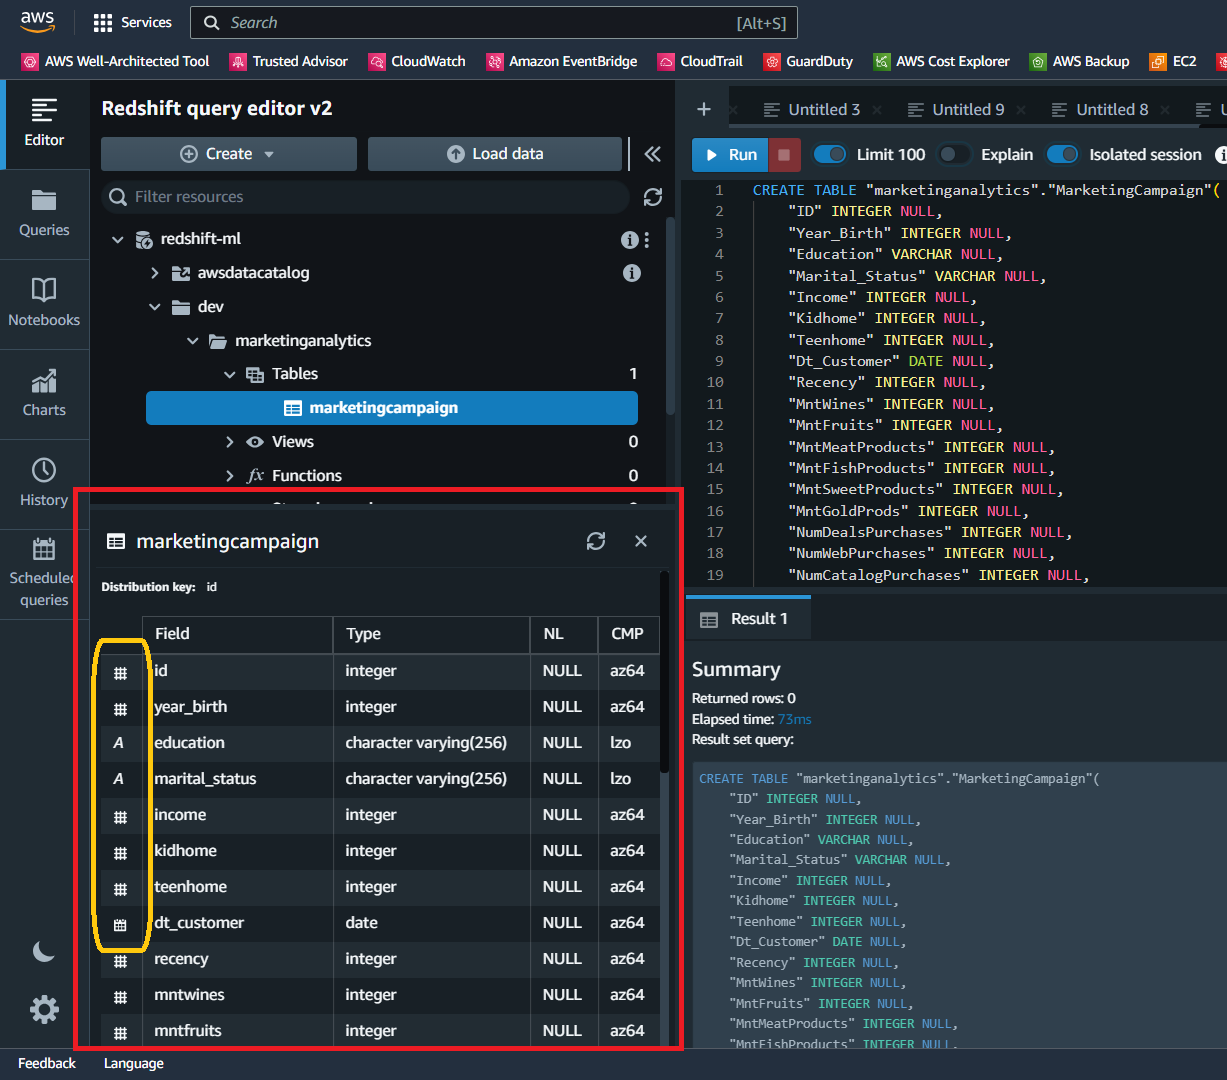This screenshot has width=1227, height=1080.
Task: Sort by the Type column header
Action: pyautogui.click(x=431, y=634)
